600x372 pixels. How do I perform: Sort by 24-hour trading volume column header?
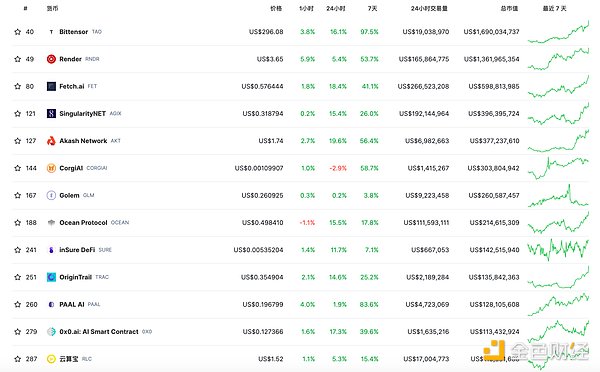pos(429,8)
